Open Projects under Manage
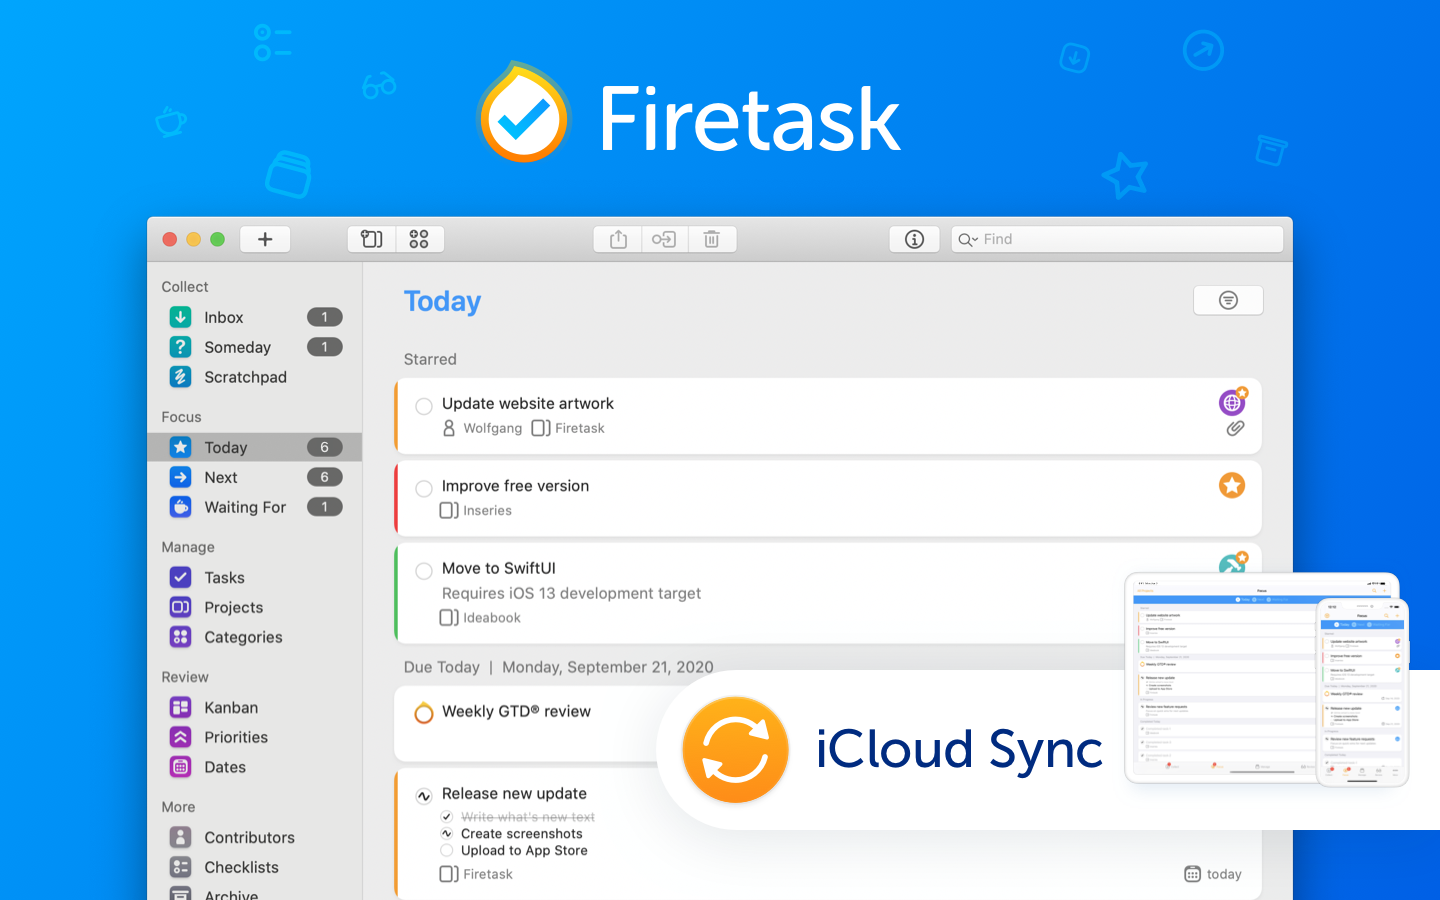 pyautogui.click(x=255, y=607)
